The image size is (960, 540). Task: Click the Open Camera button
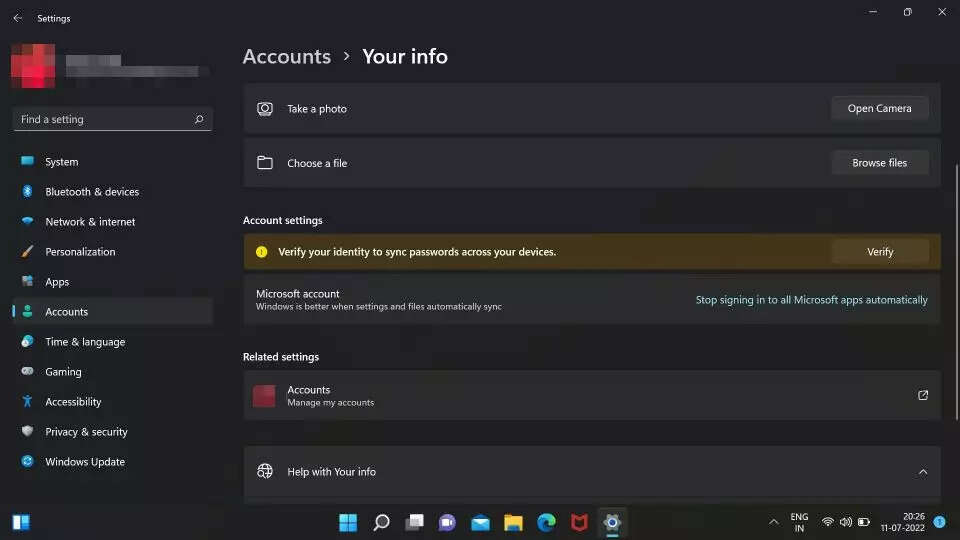point(879,109)
